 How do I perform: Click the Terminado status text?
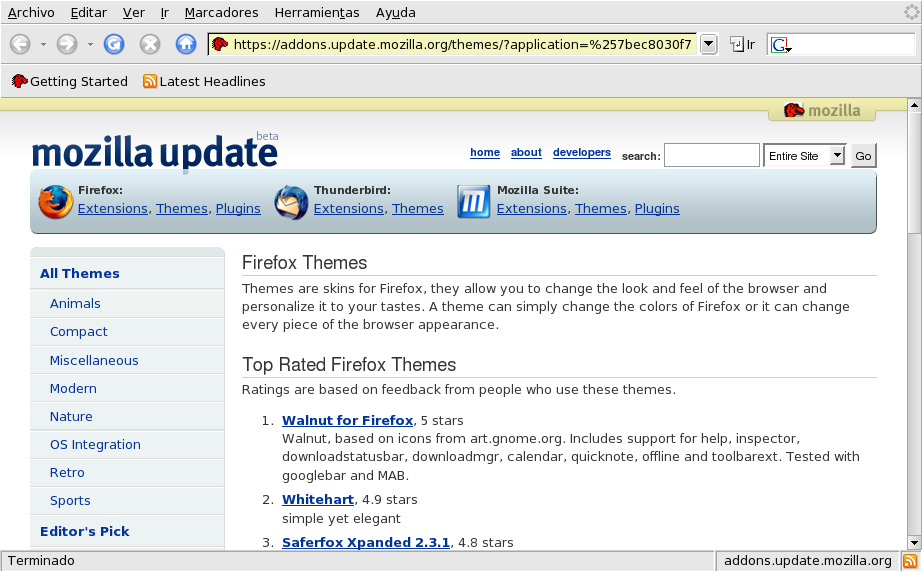coord(41,561)
